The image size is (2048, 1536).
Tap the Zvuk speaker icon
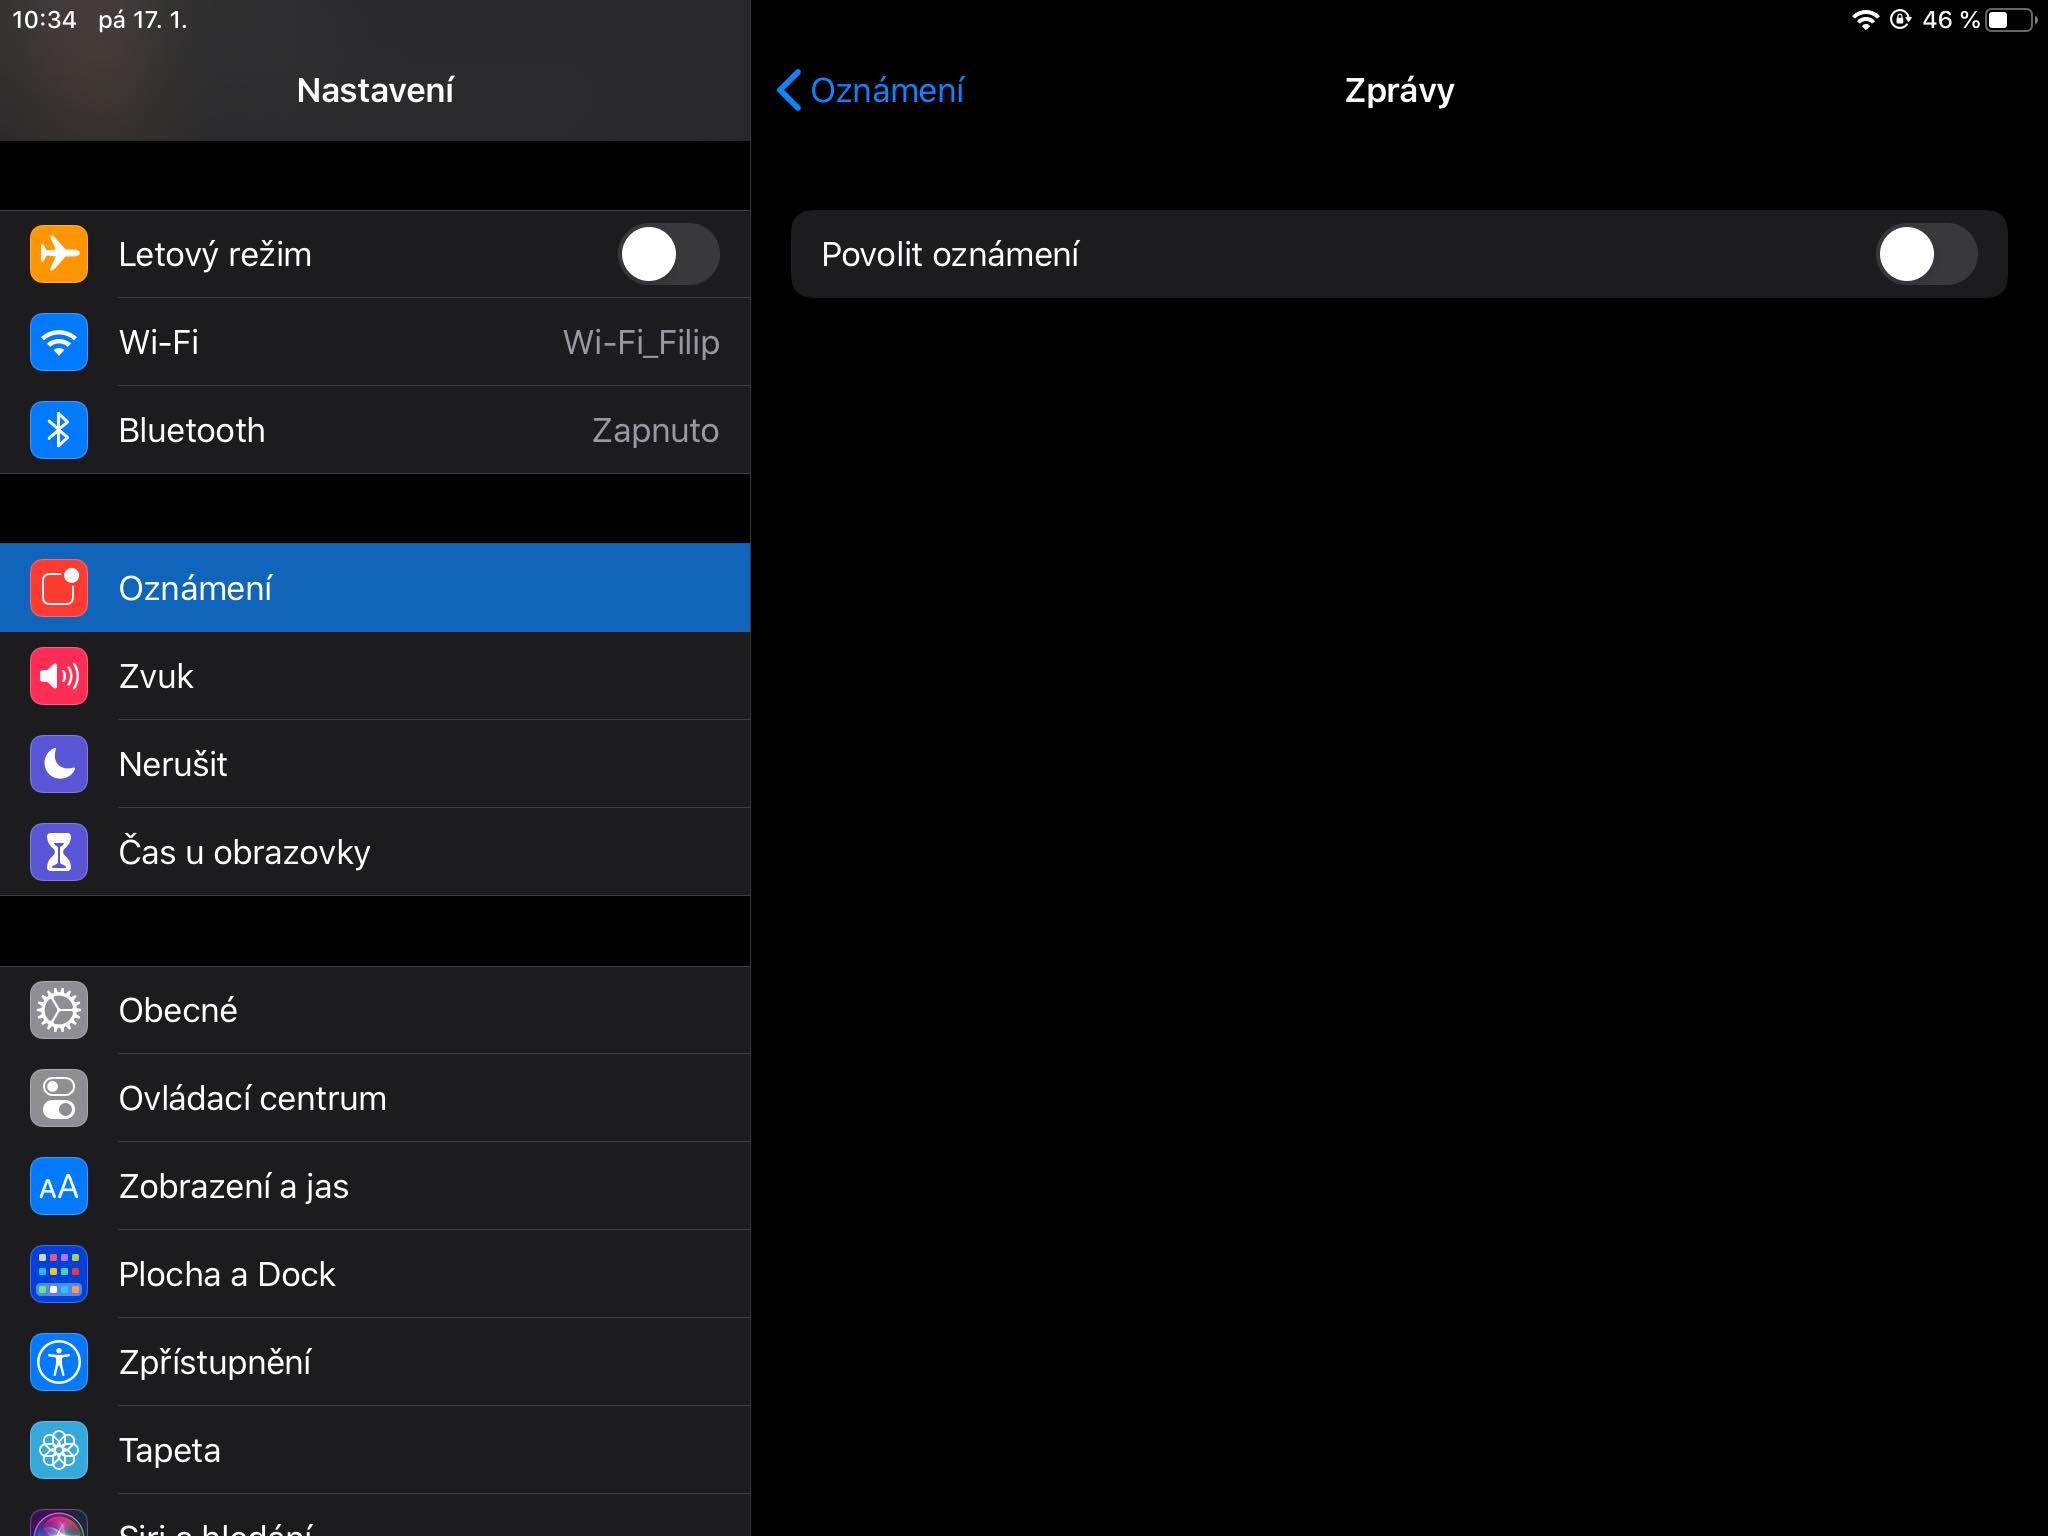click(x=59, y=676)
